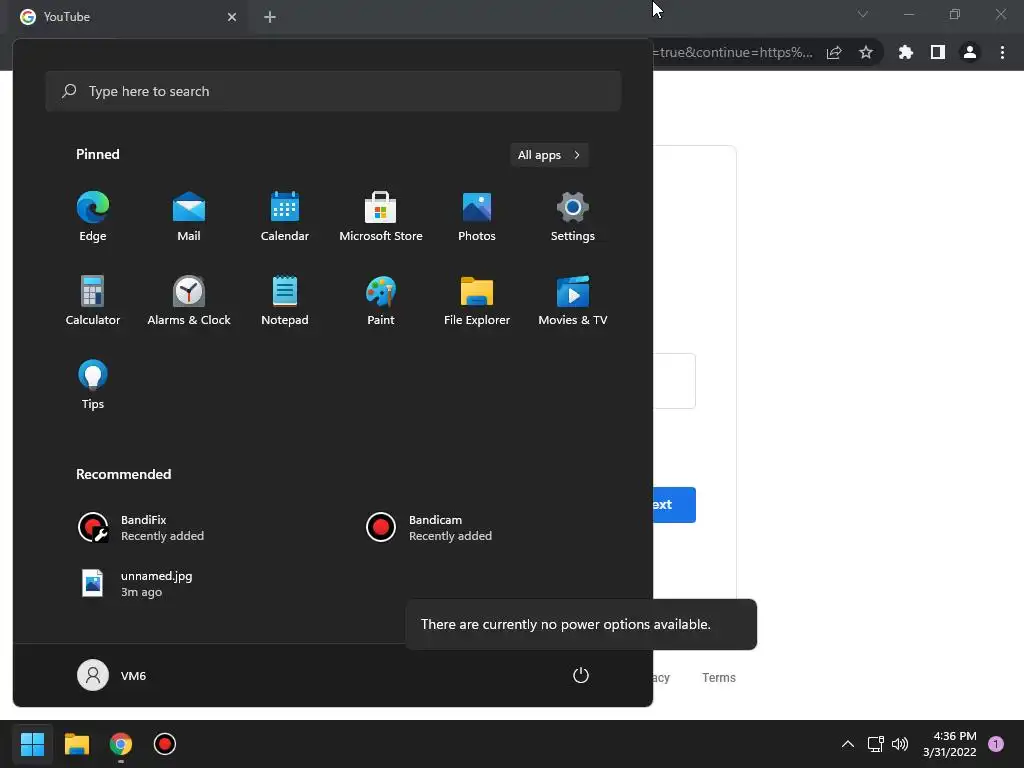Open the Calendar app
Image resolution: width=1024 pixels, height=768 pixels.
tap(285, 217)
